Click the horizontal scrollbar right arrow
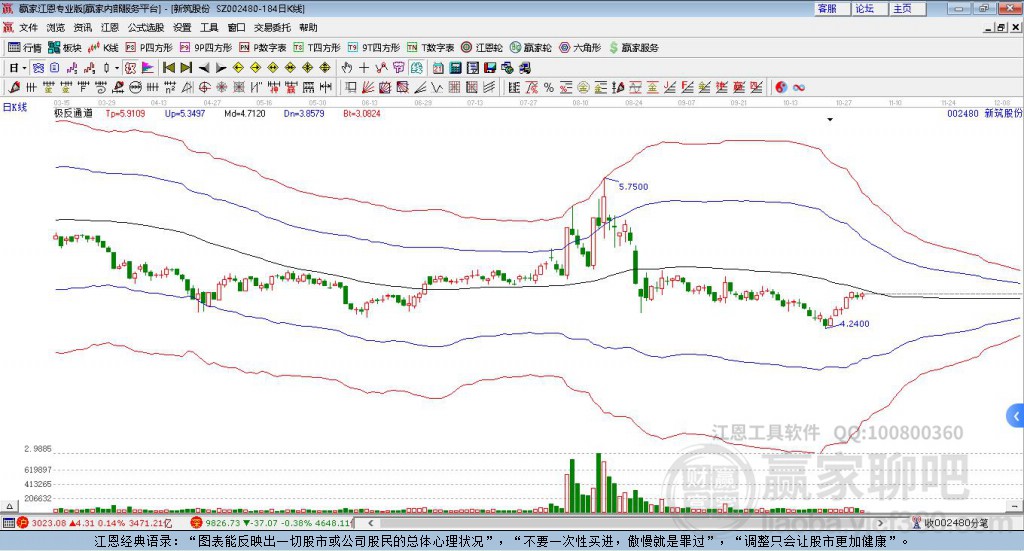The image size is (1024, 551). (880, 523)
